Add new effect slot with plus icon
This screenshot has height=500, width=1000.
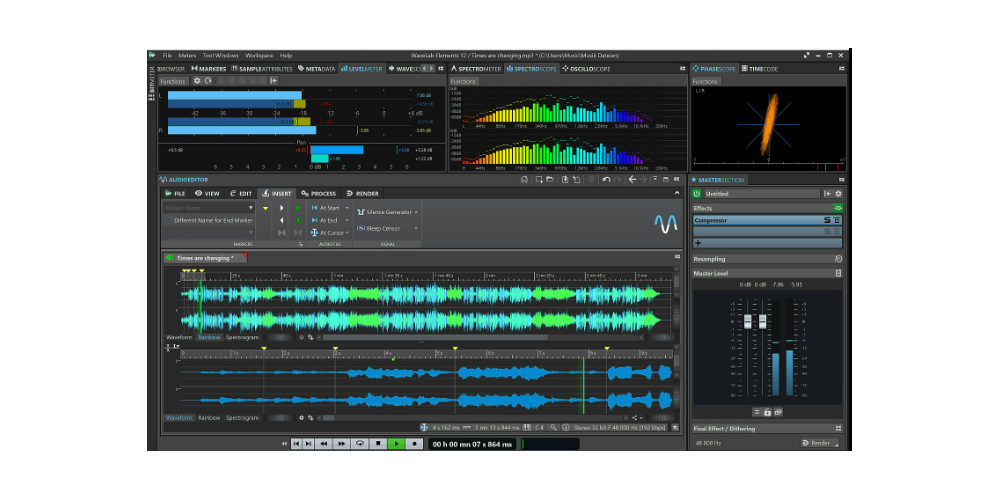[x=698, y=243]
